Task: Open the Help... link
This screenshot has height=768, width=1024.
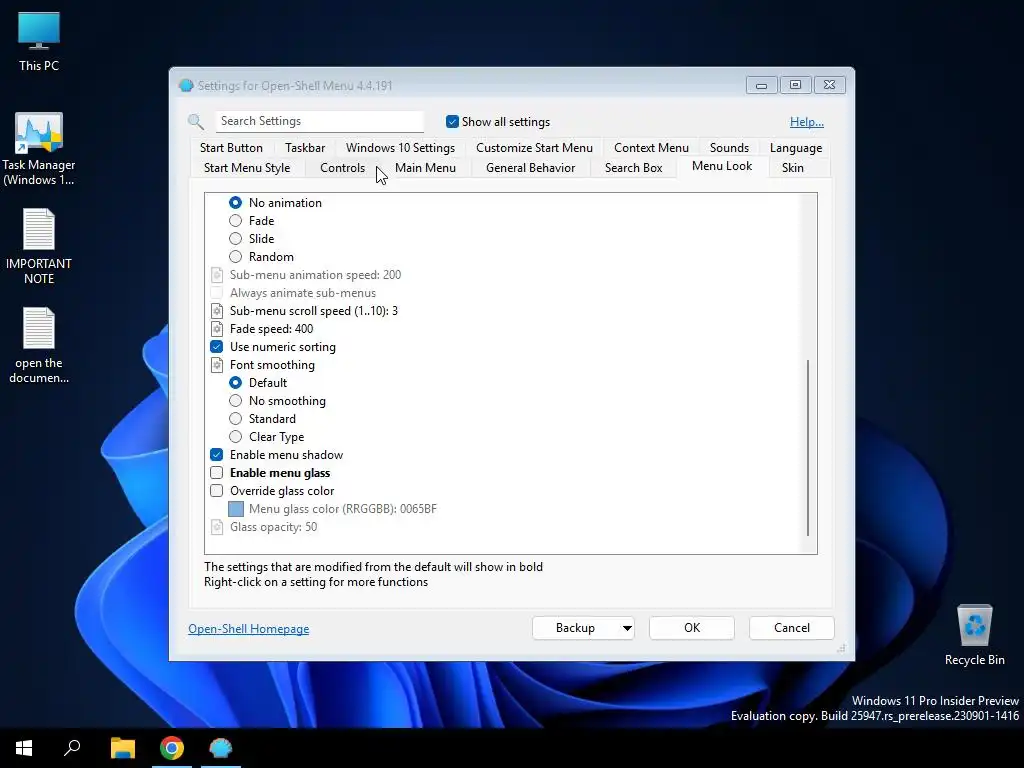Action: click(807, 122)
